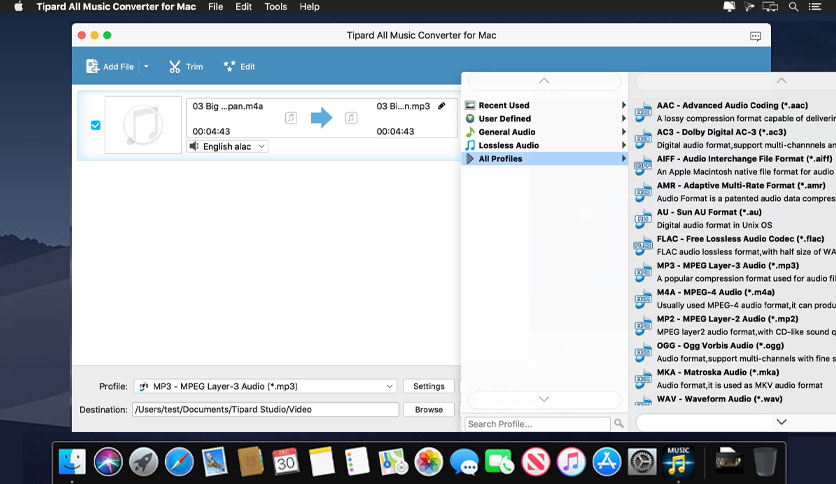Select the General Audio category
Image resolution: width=836 pixels, height=484 pixels.
click(x=544, y=132)
